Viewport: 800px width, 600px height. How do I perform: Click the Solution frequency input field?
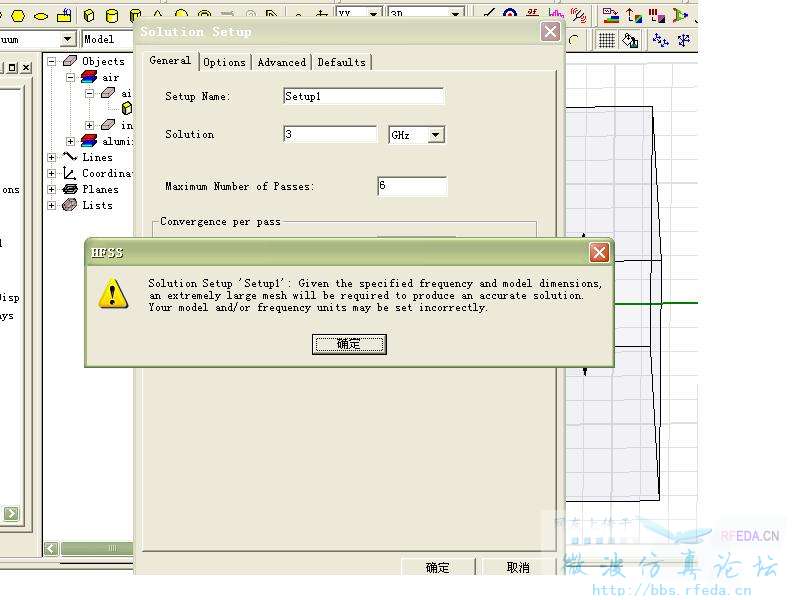point(330,134)
